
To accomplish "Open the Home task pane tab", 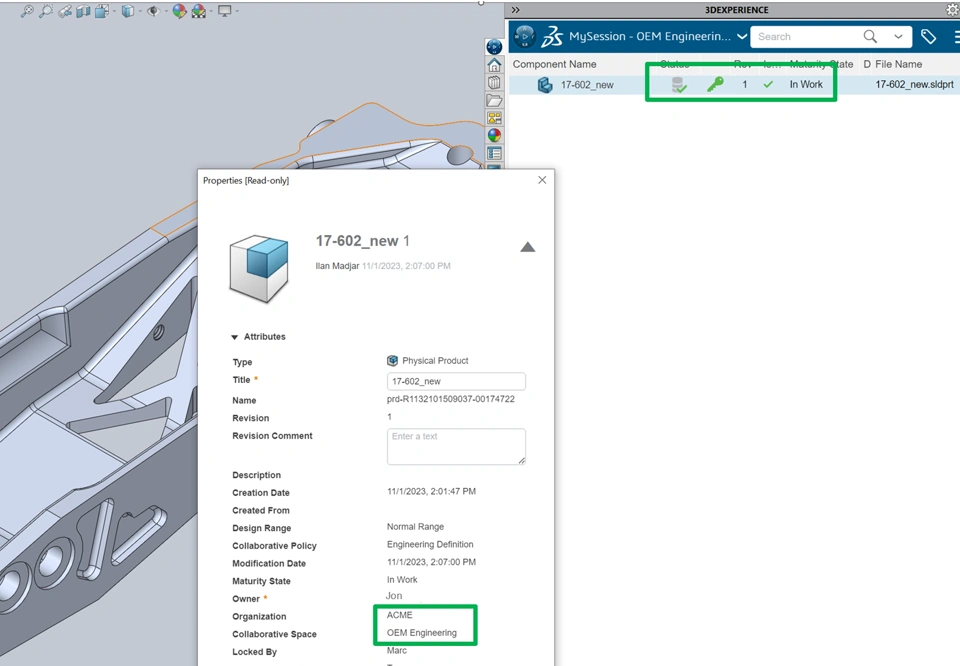I will 494,65.
